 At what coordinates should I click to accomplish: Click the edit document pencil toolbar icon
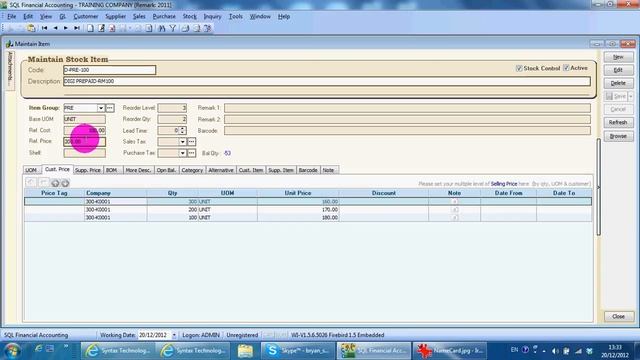tap(101, 28)
